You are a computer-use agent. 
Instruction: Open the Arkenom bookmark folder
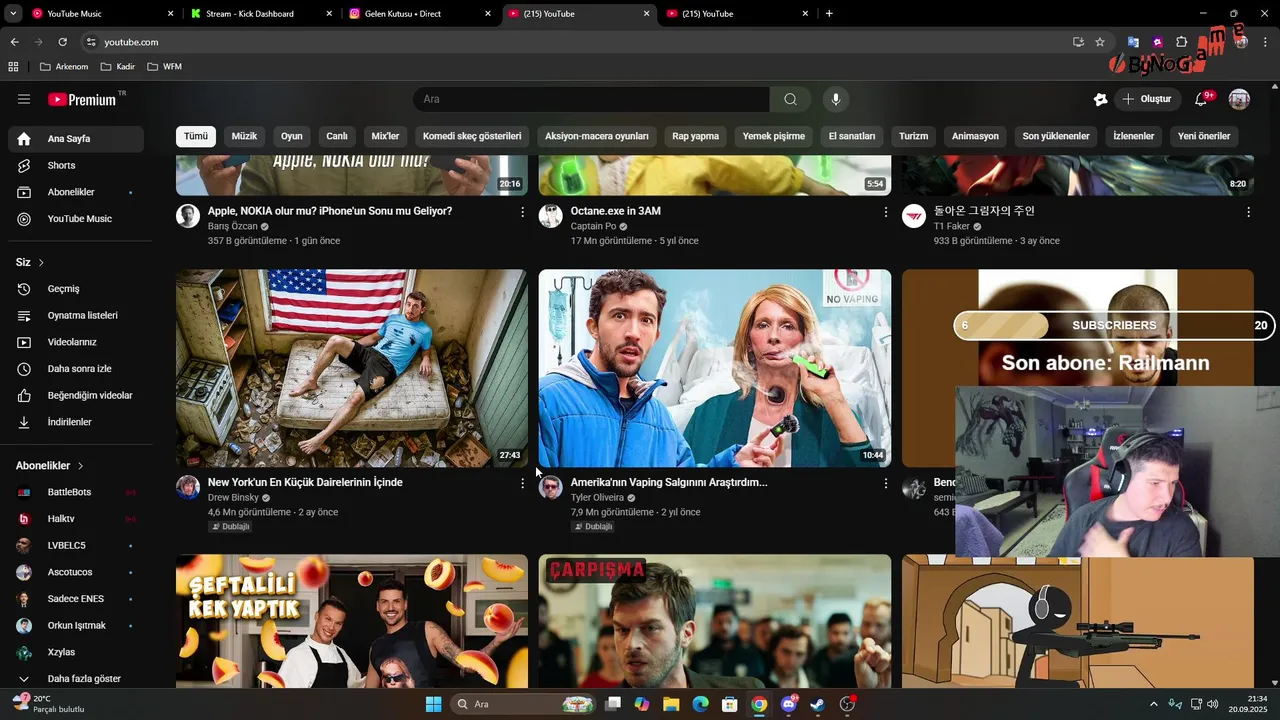[x=64, y=67]
